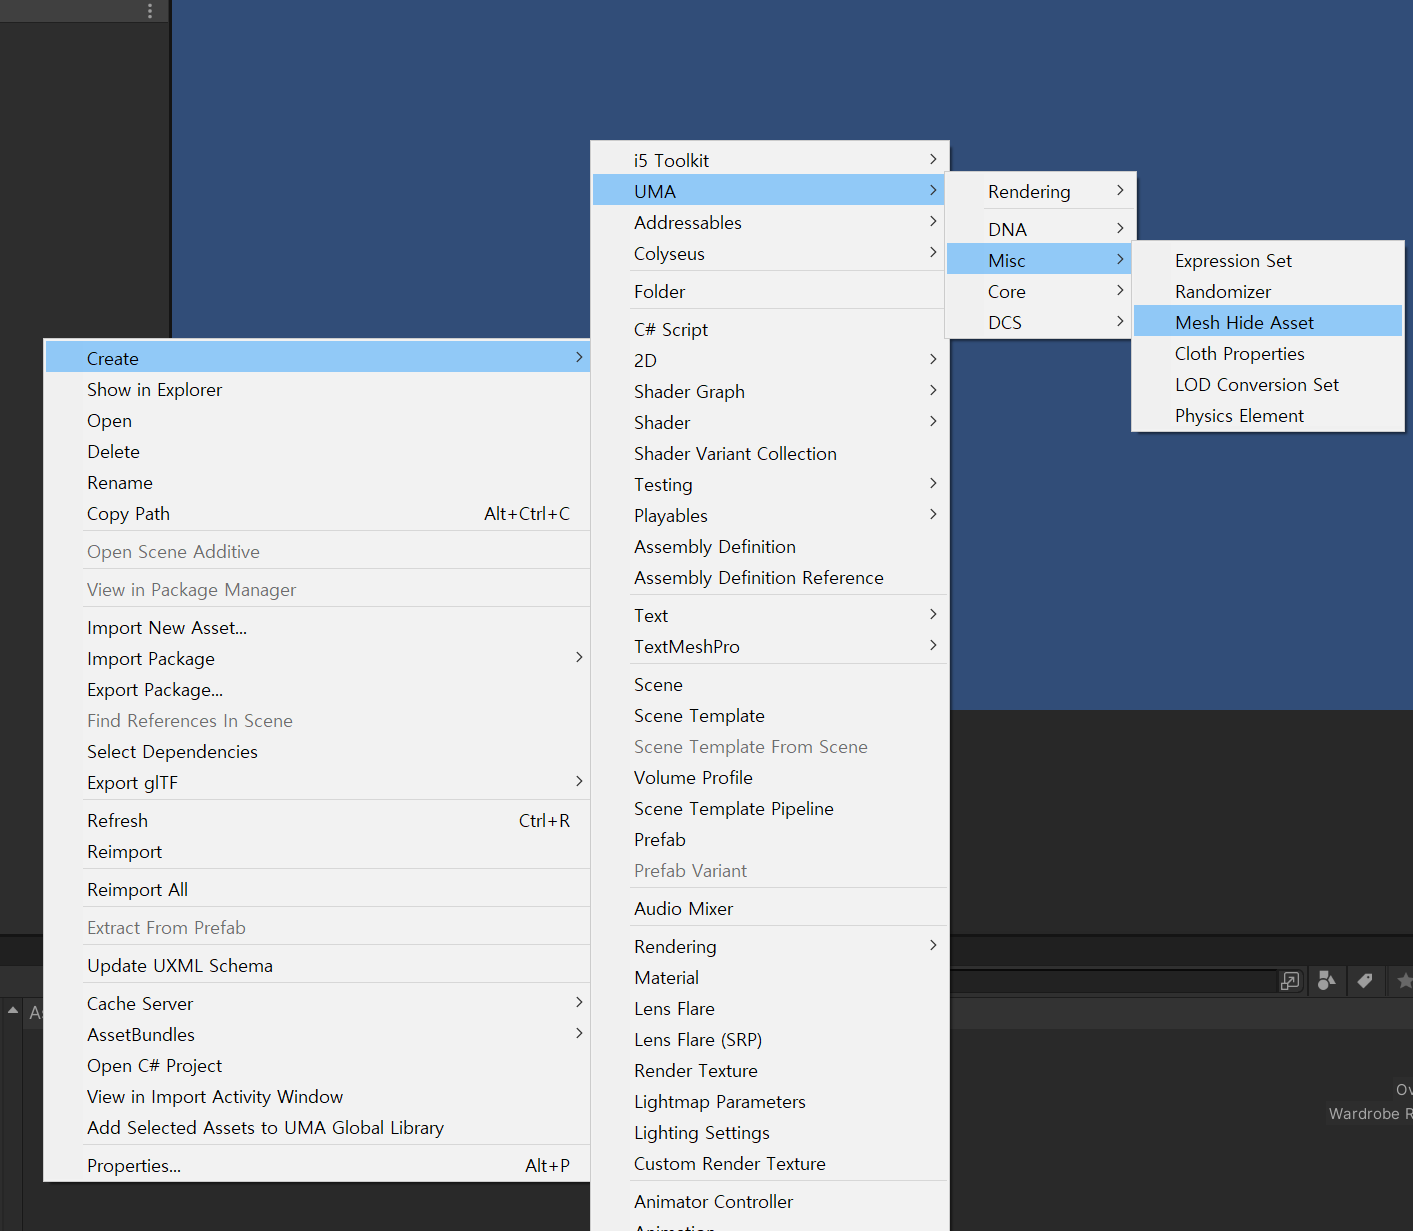
Task: Collapse the Assets folder triangle in Project panel
Action: coord(13,1011)
